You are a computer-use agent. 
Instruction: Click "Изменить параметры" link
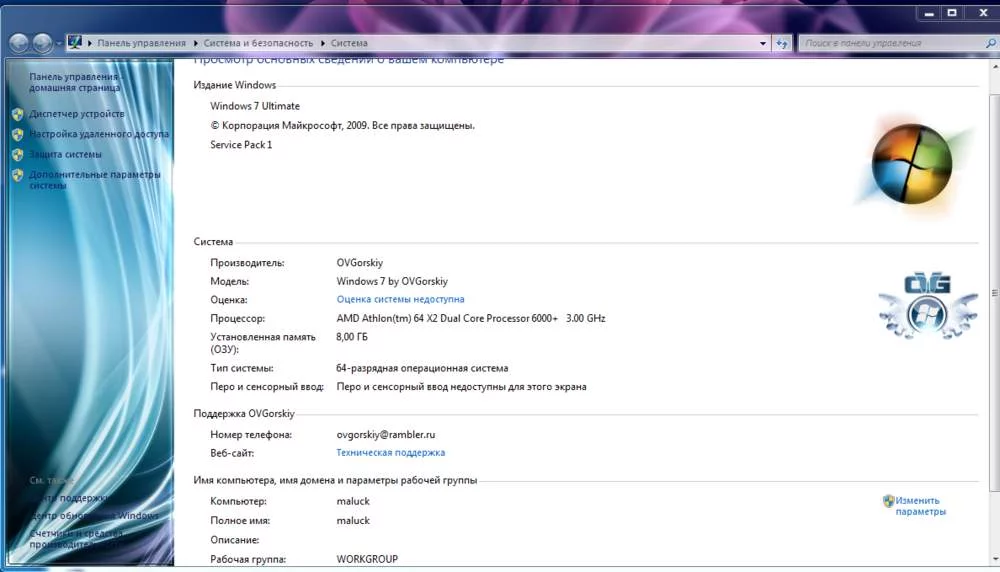(x=921, y=506)
